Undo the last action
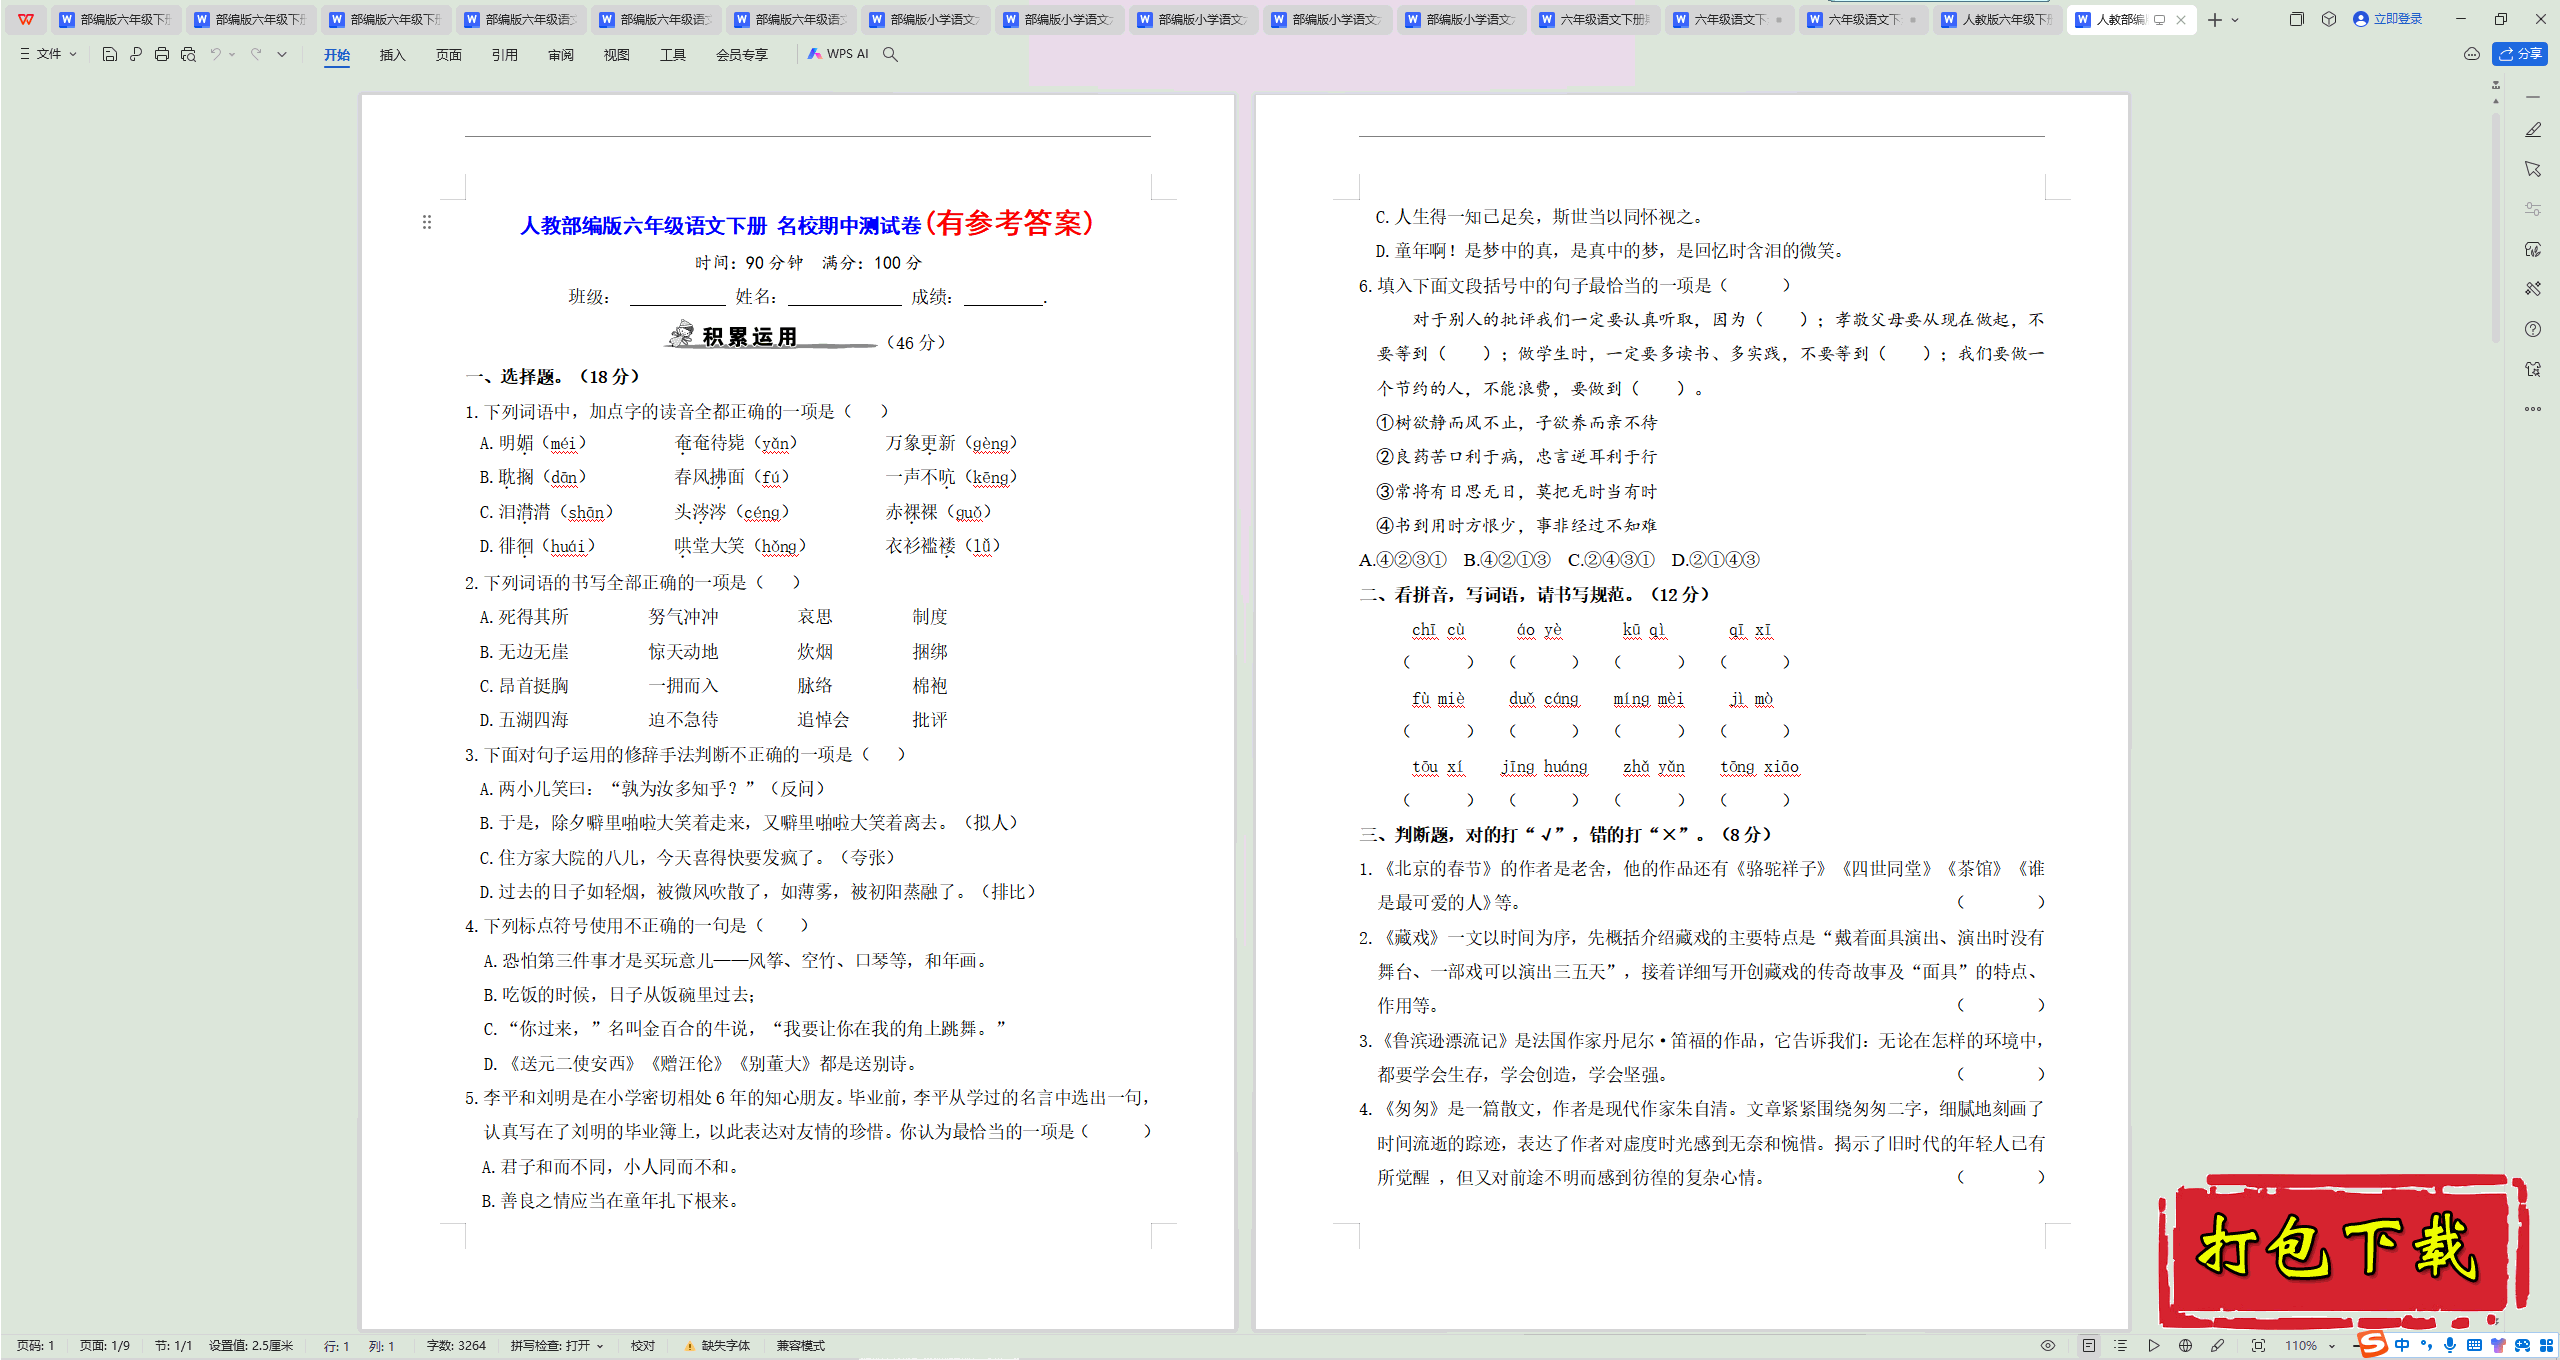The width and height of the screenshot is (2560, 1360). (215, 54)
